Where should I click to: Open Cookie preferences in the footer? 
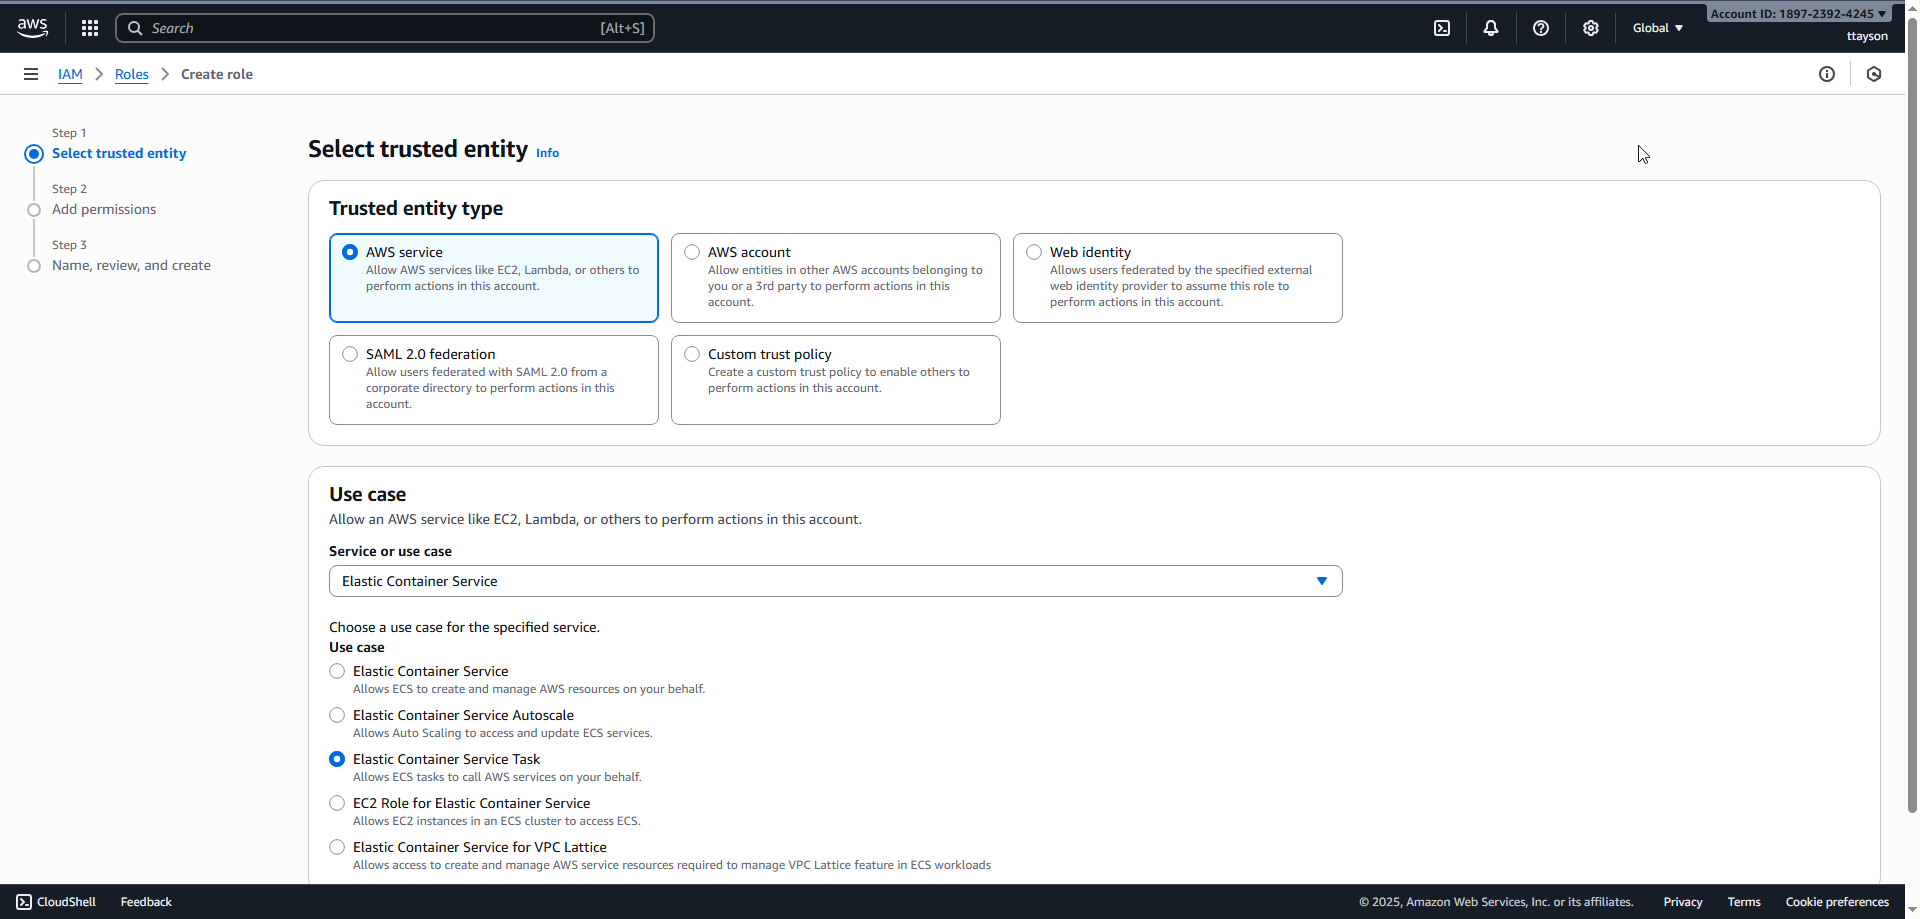click(x=1837, y=902)
